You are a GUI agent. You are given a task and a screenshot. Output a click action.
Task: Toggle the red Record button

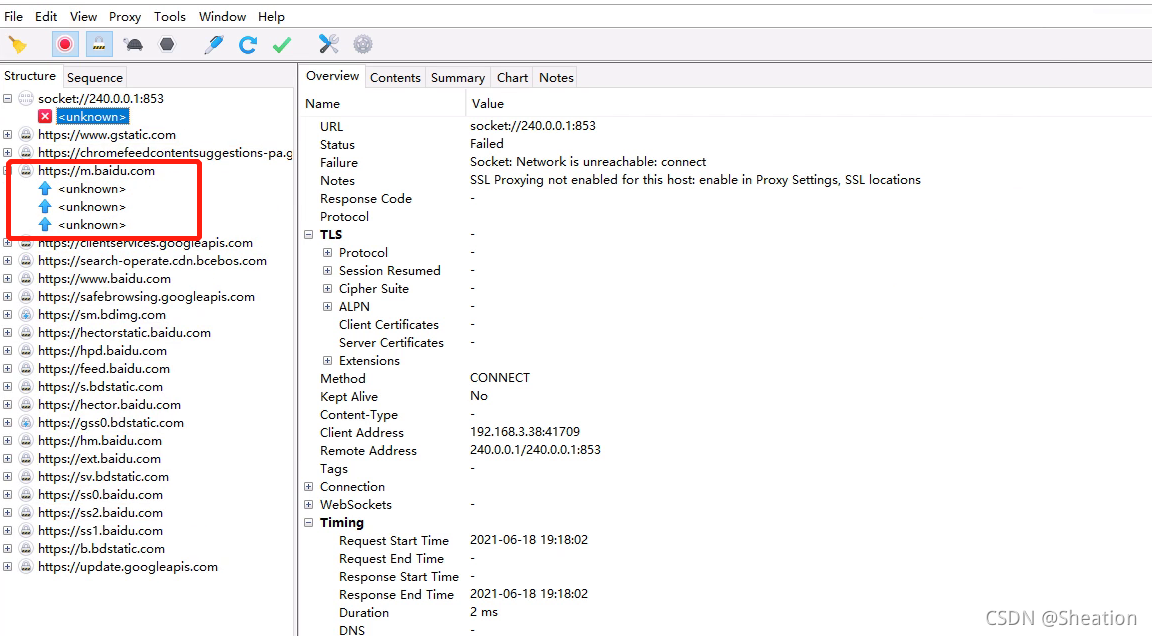pyautogui.click(x=65, y=45)
